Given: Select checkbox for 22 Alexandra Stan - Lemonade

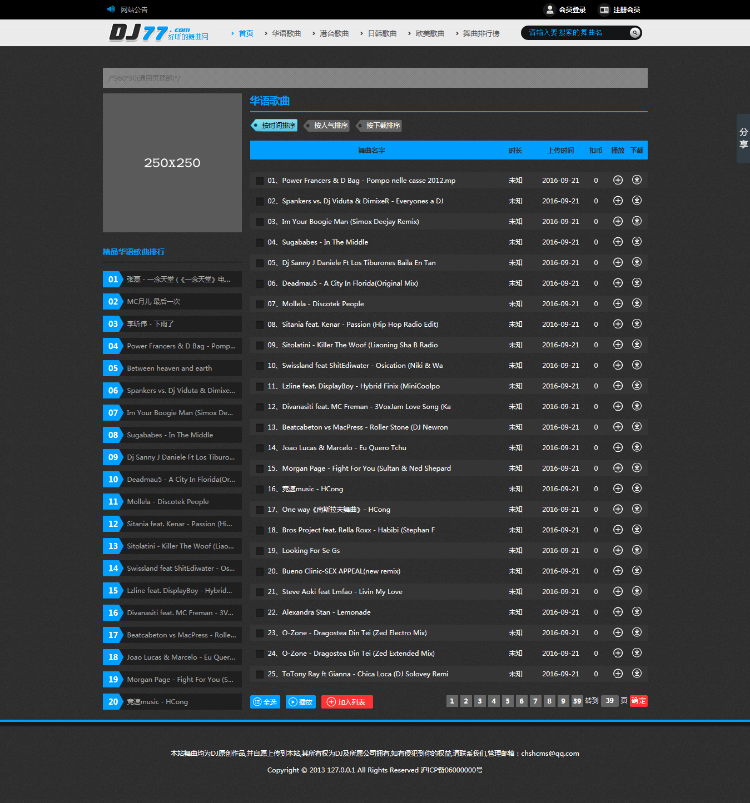Looking at the screenshot, I should click(260, 612).
